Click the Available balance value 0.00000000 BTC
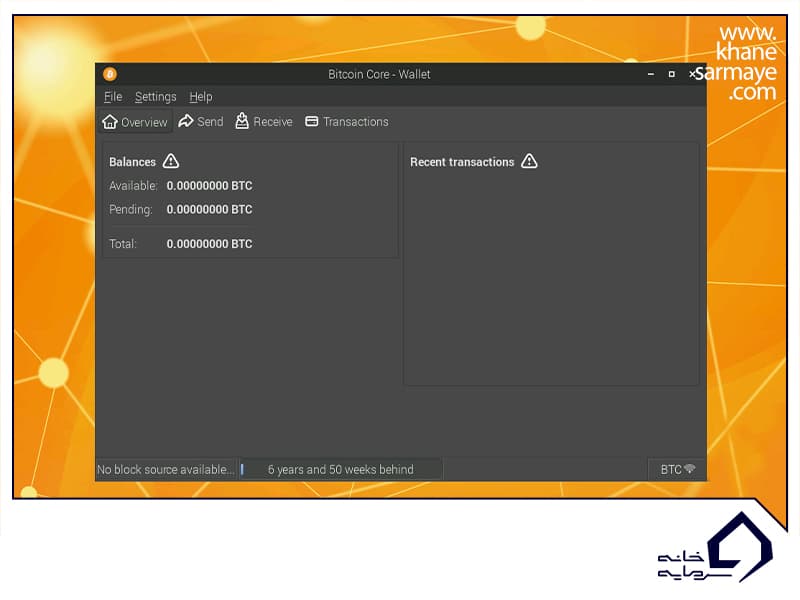This screenshot has height=600, width=800. click(209, 186)
